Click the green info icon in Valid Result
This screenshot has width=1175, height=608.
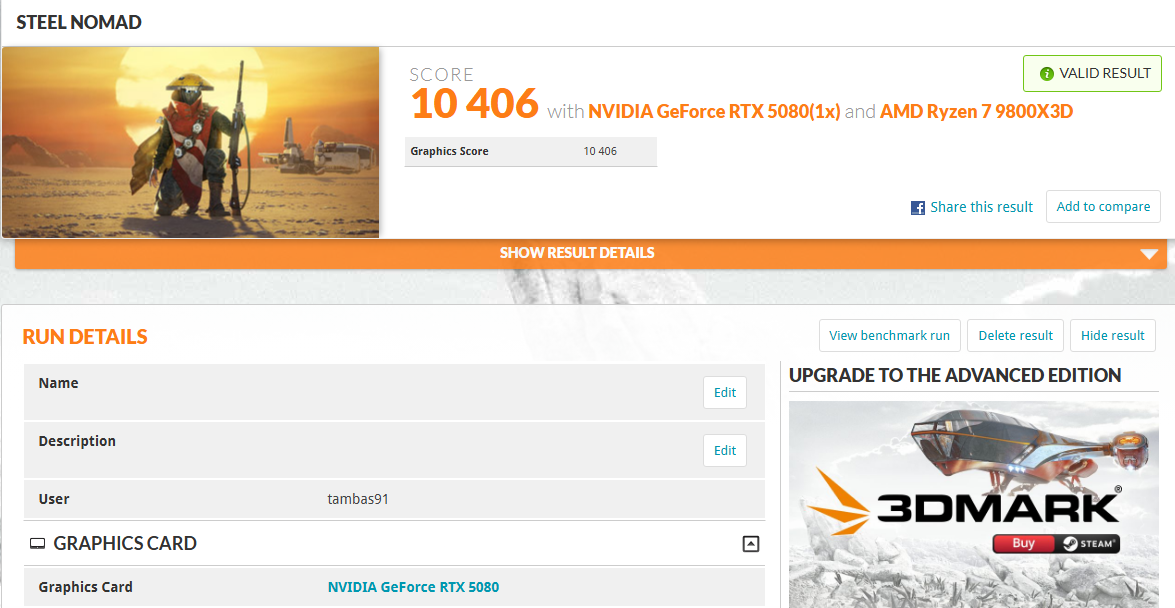pyautogui.click(x=1046, y=73)
